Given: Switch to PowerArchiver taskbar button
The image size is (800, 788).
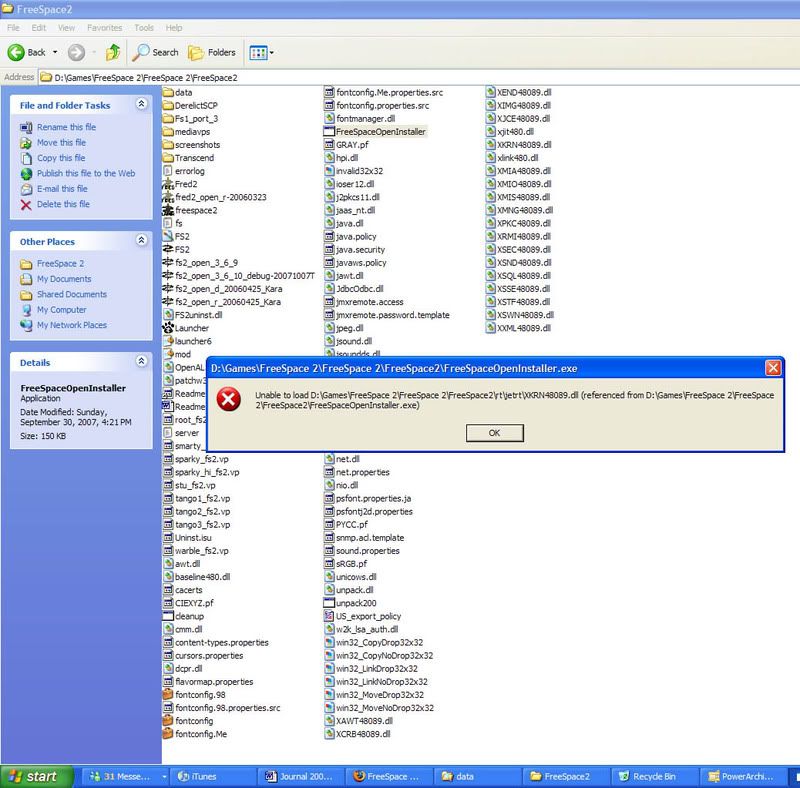Looking at the screenshot, I should 742,776.
